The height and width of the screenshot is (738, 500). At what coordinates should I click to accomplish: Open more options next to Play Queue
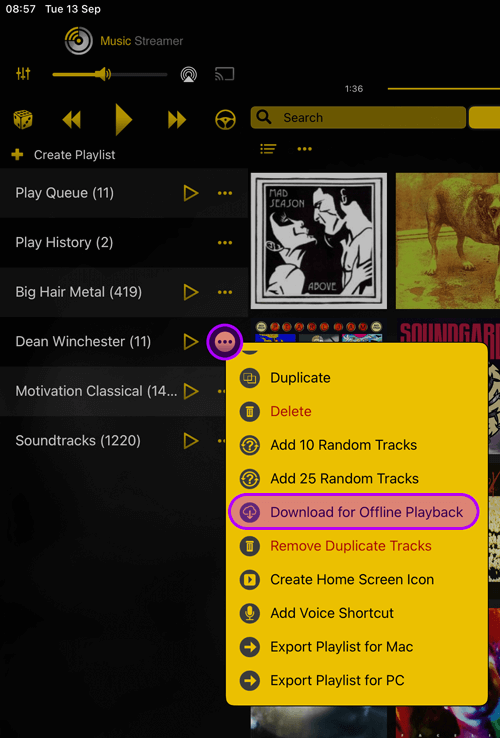pyautogui.click(x=225, y=193)
